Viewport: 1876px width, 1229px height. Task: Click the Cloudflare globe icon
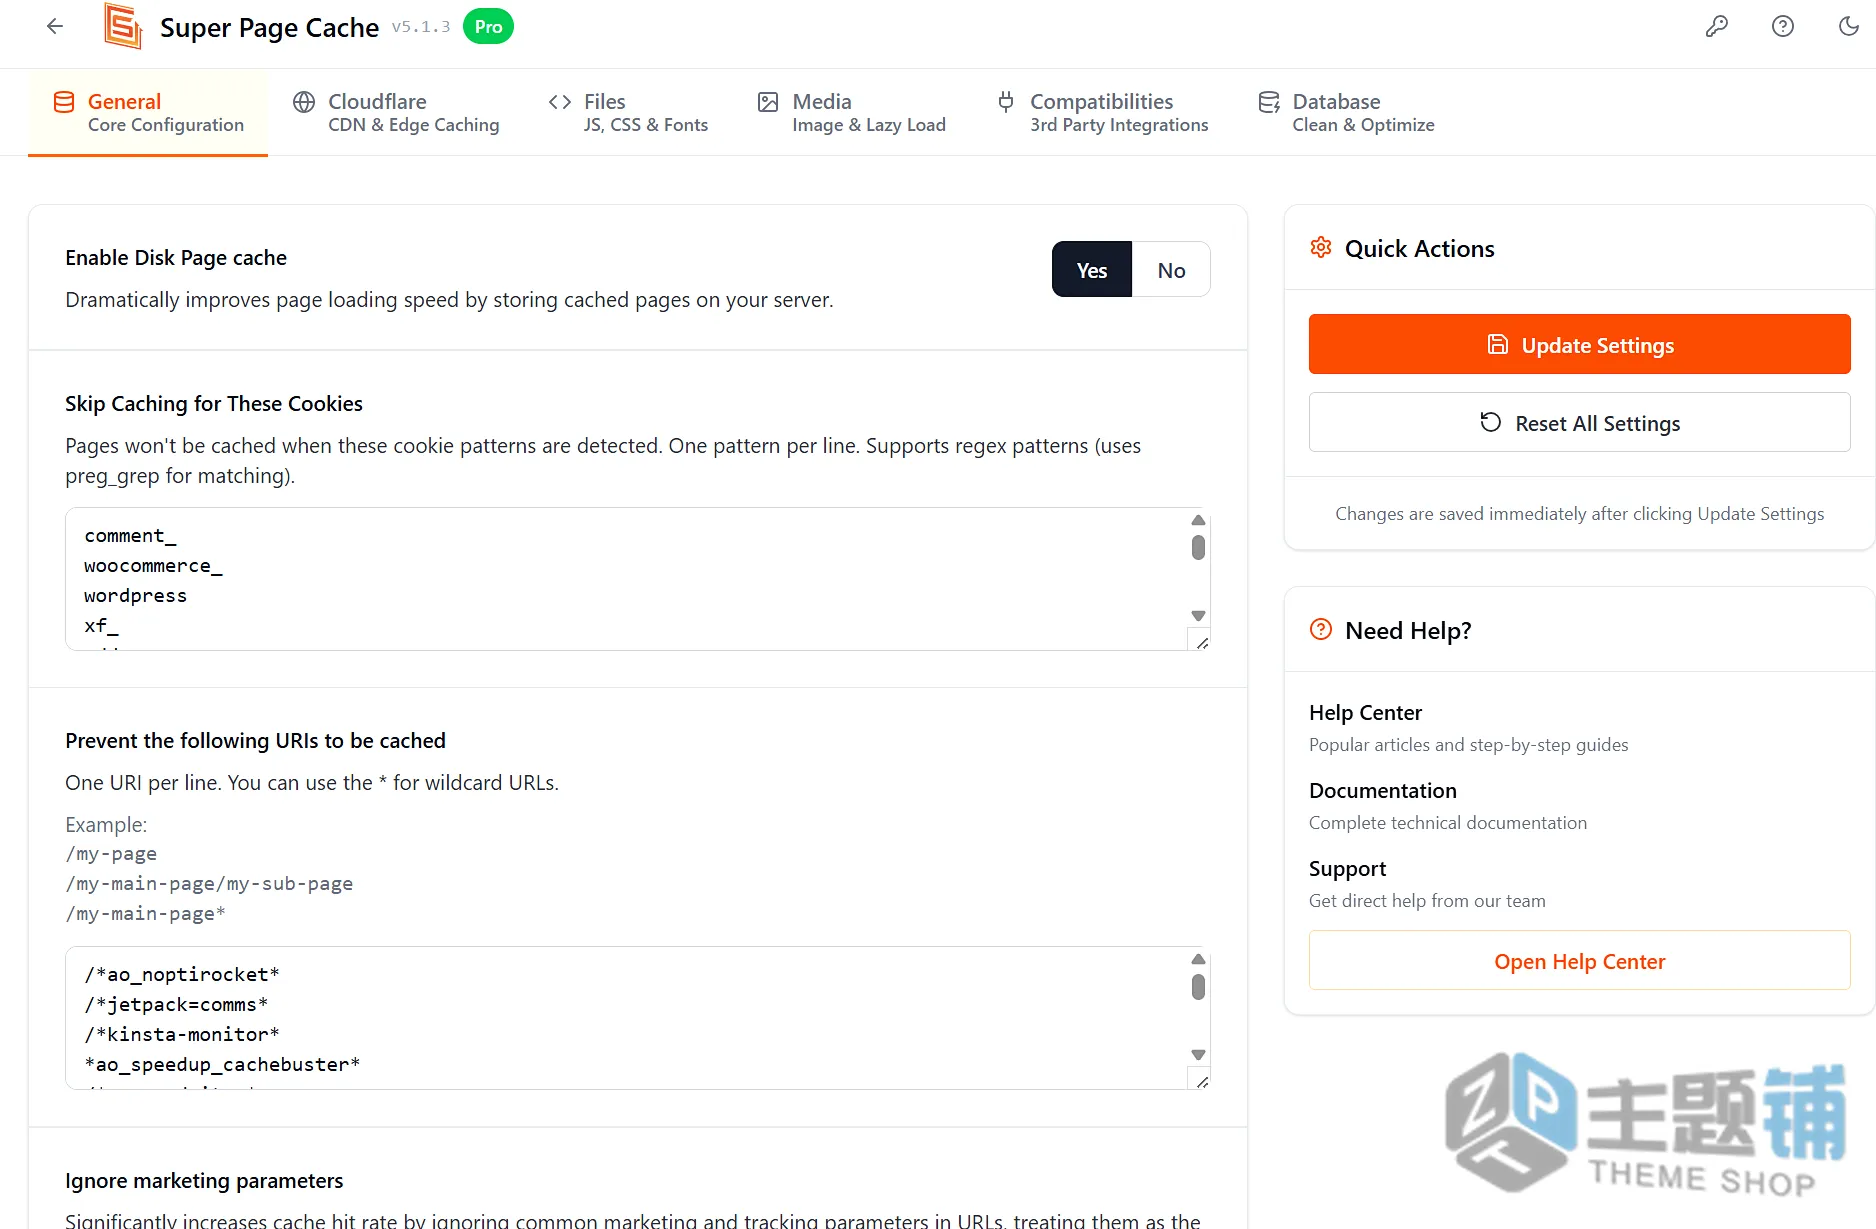click(304, 102)
